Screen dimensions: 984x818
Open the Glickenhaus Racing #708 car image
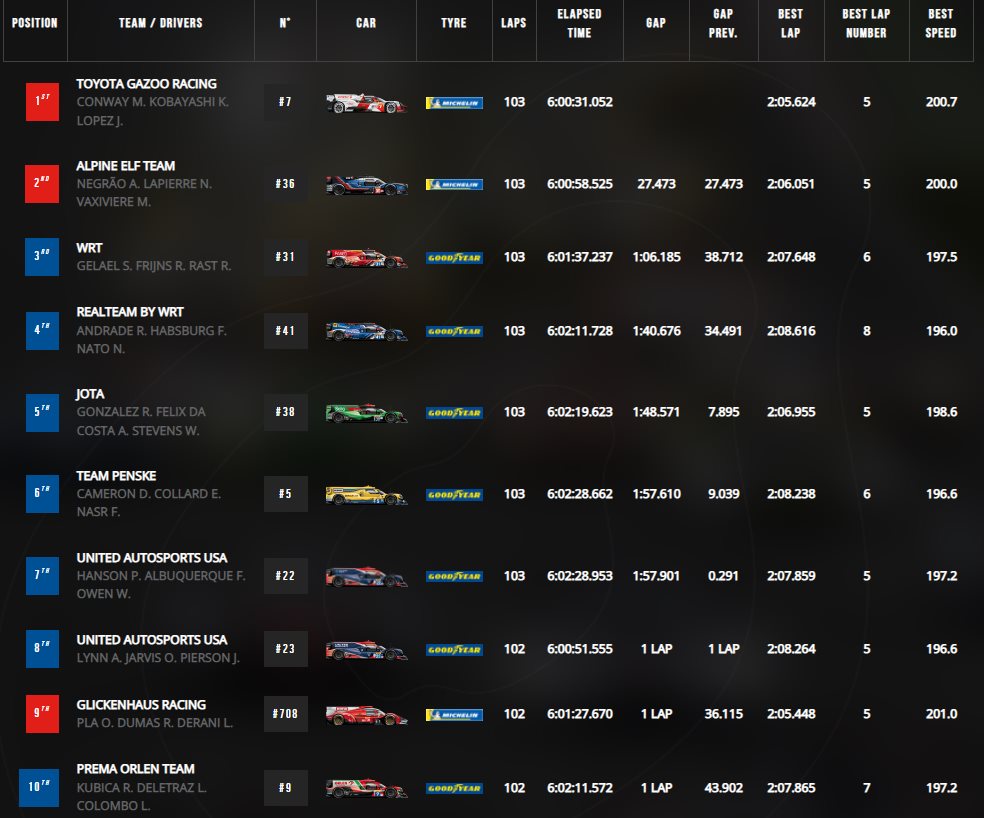coord(366,715)
